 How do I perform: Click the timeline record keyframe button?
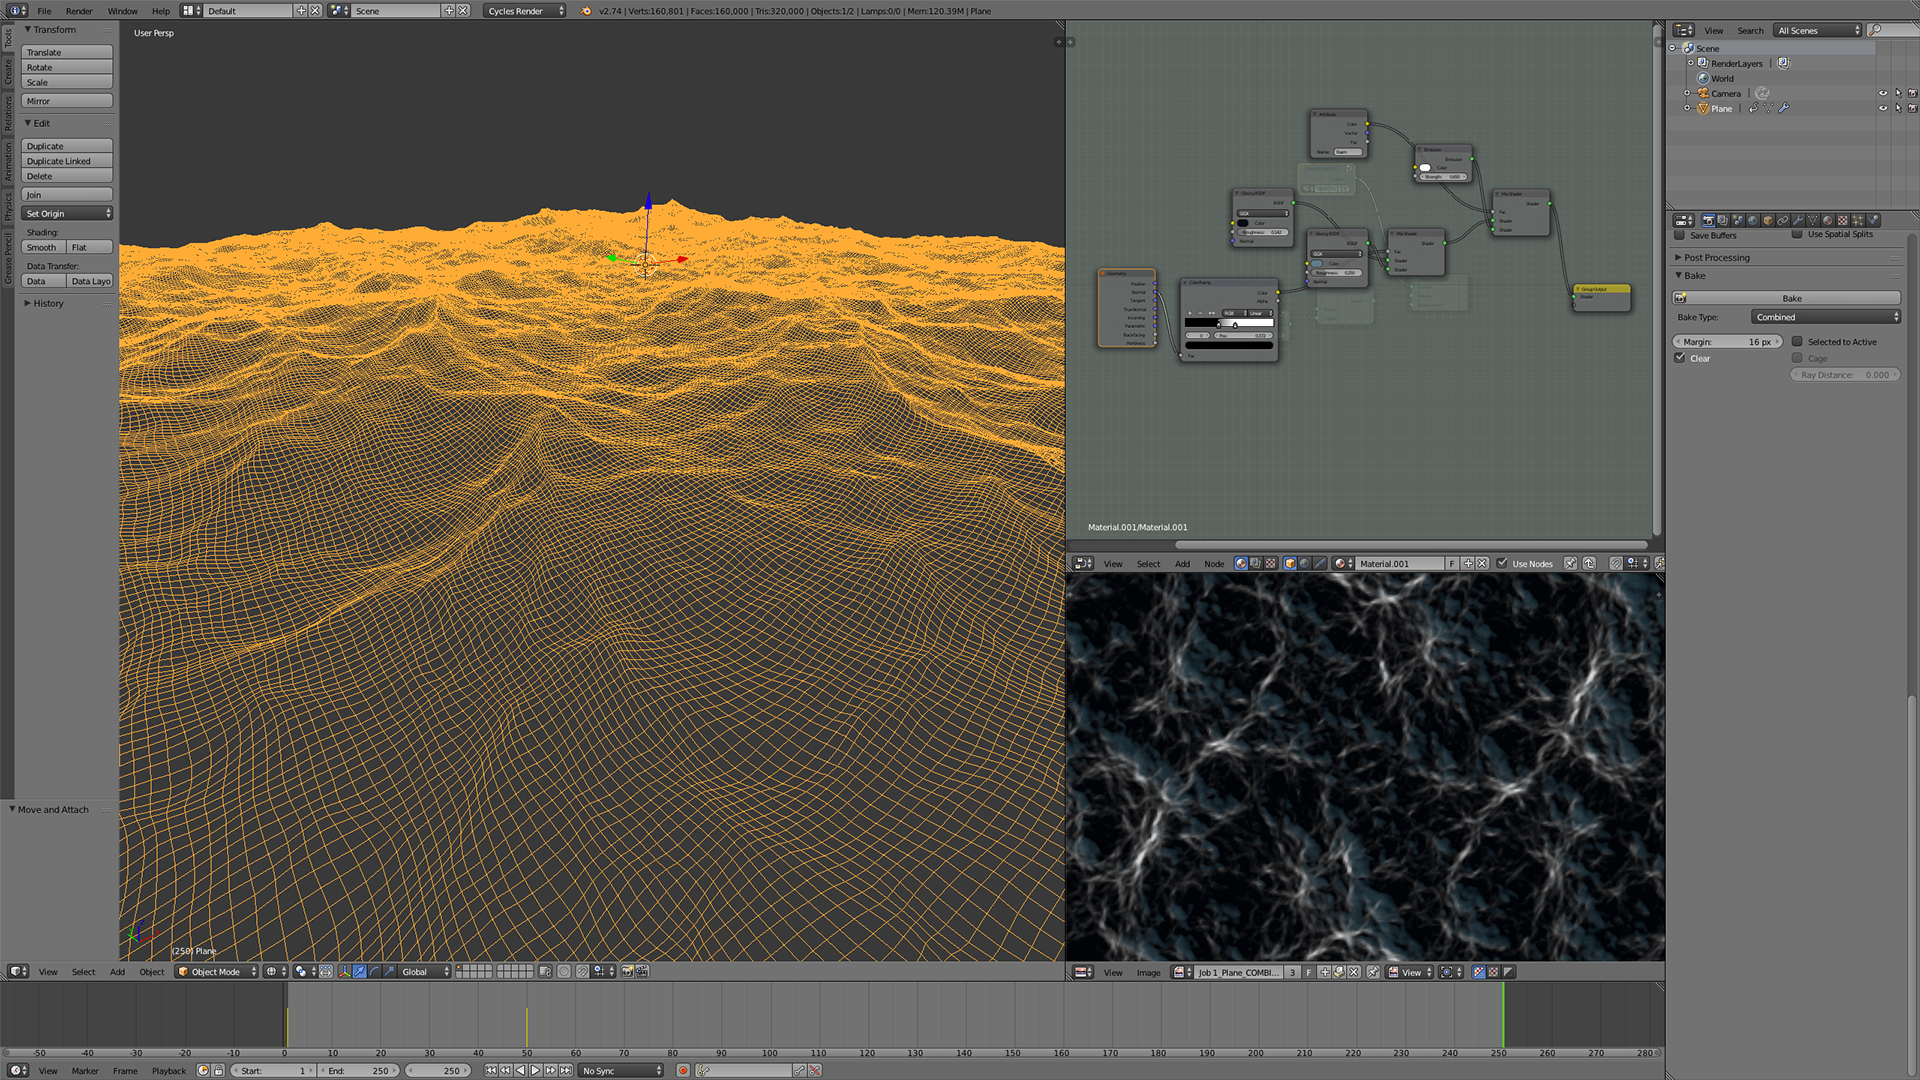(684, 1070)
